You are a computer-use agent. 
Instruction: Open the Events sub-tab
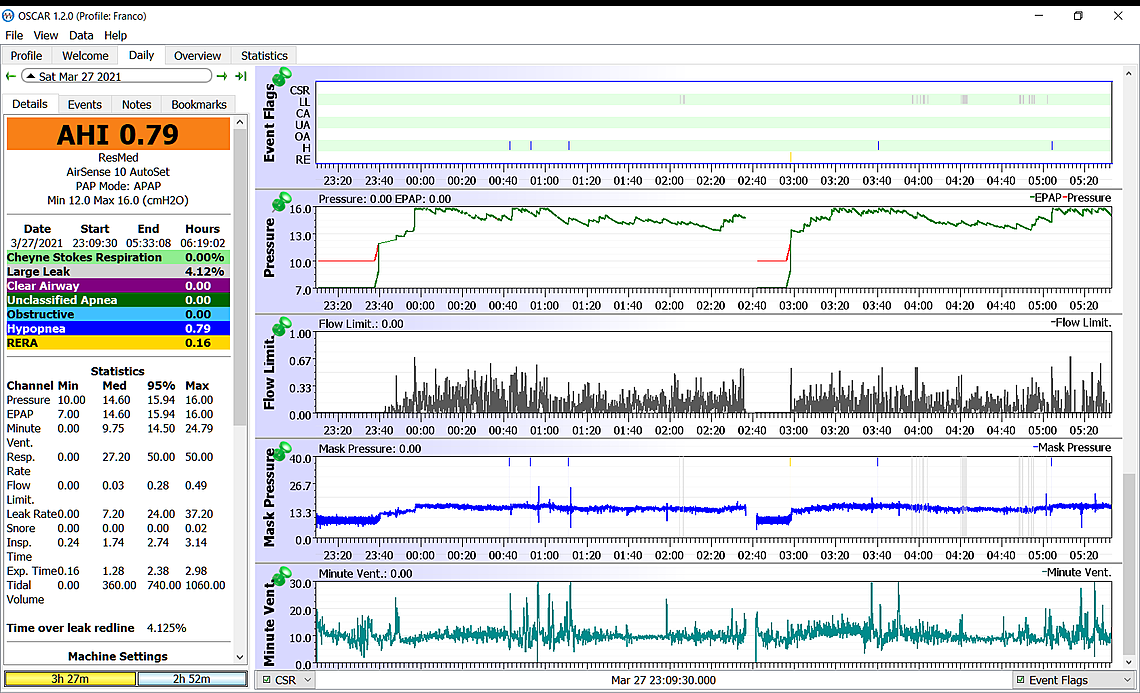[x=84, y=105]
